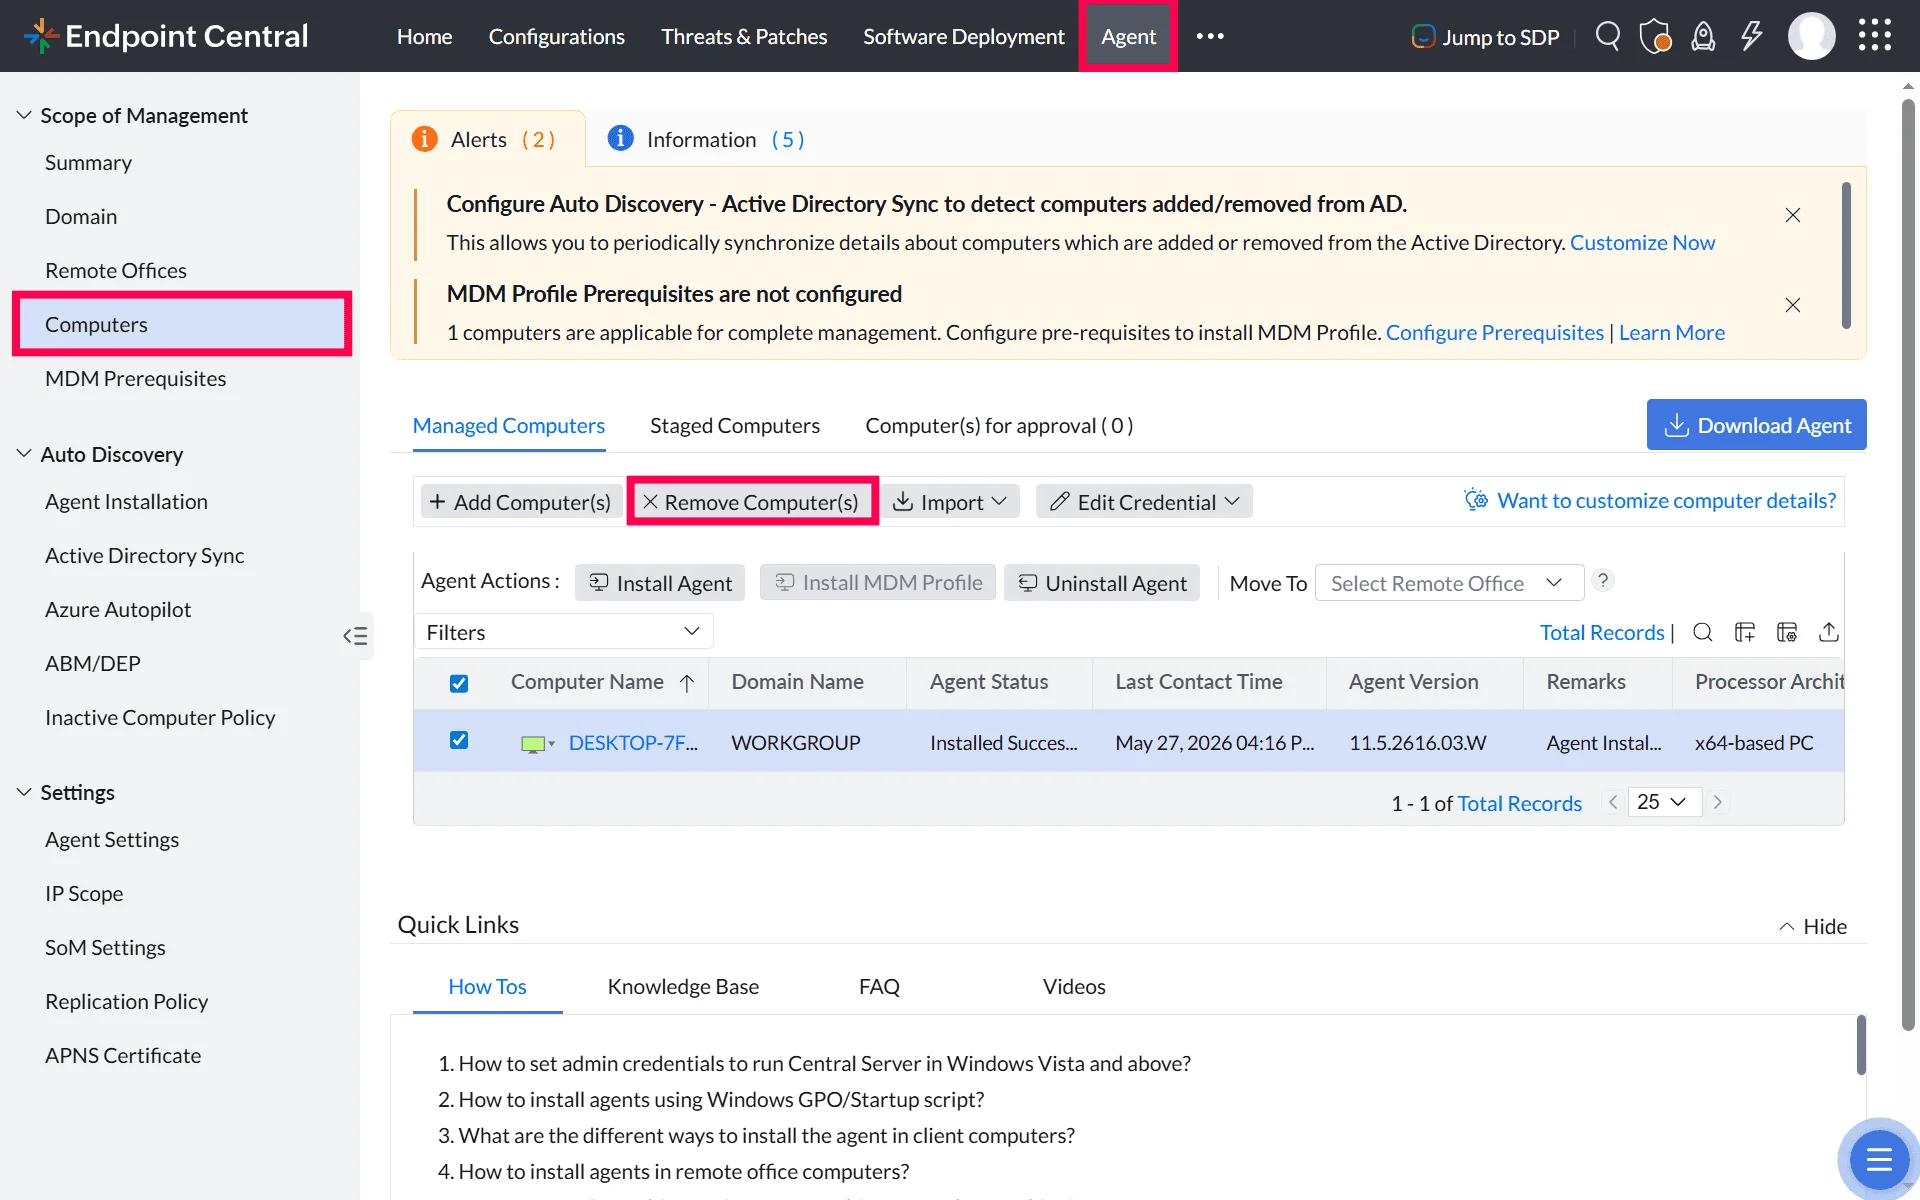Go to next page of records
Screen dimensions: 1920x1200
[1718, 802]
